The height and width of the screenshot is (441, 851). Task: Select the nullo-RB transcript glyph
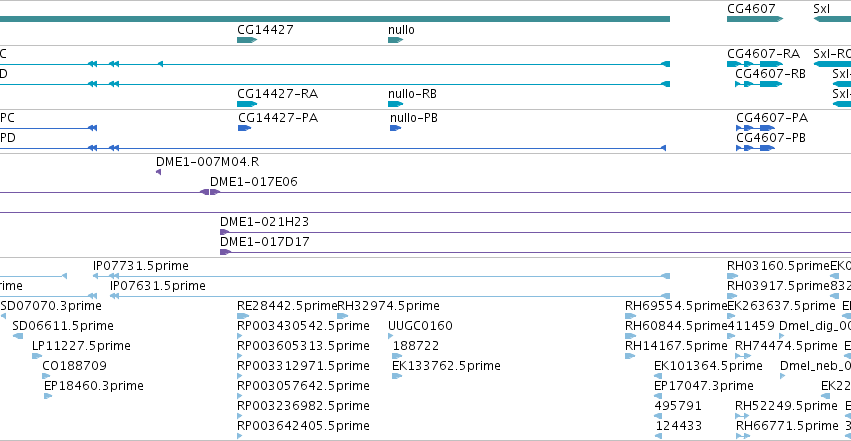coord(396,104)
